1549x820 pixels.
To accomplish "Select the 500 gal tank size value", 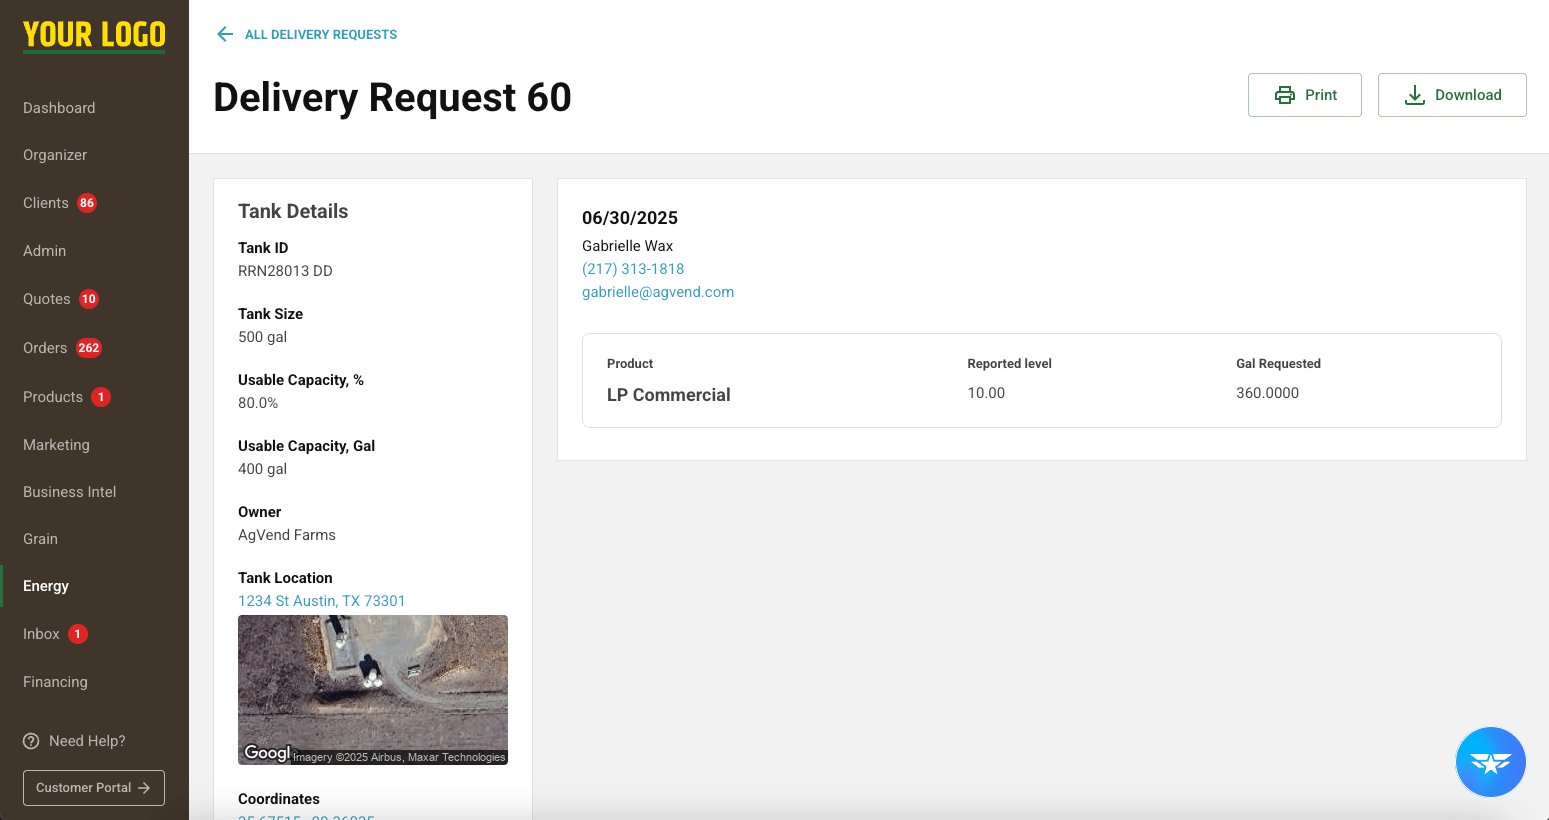I will 262,337.
